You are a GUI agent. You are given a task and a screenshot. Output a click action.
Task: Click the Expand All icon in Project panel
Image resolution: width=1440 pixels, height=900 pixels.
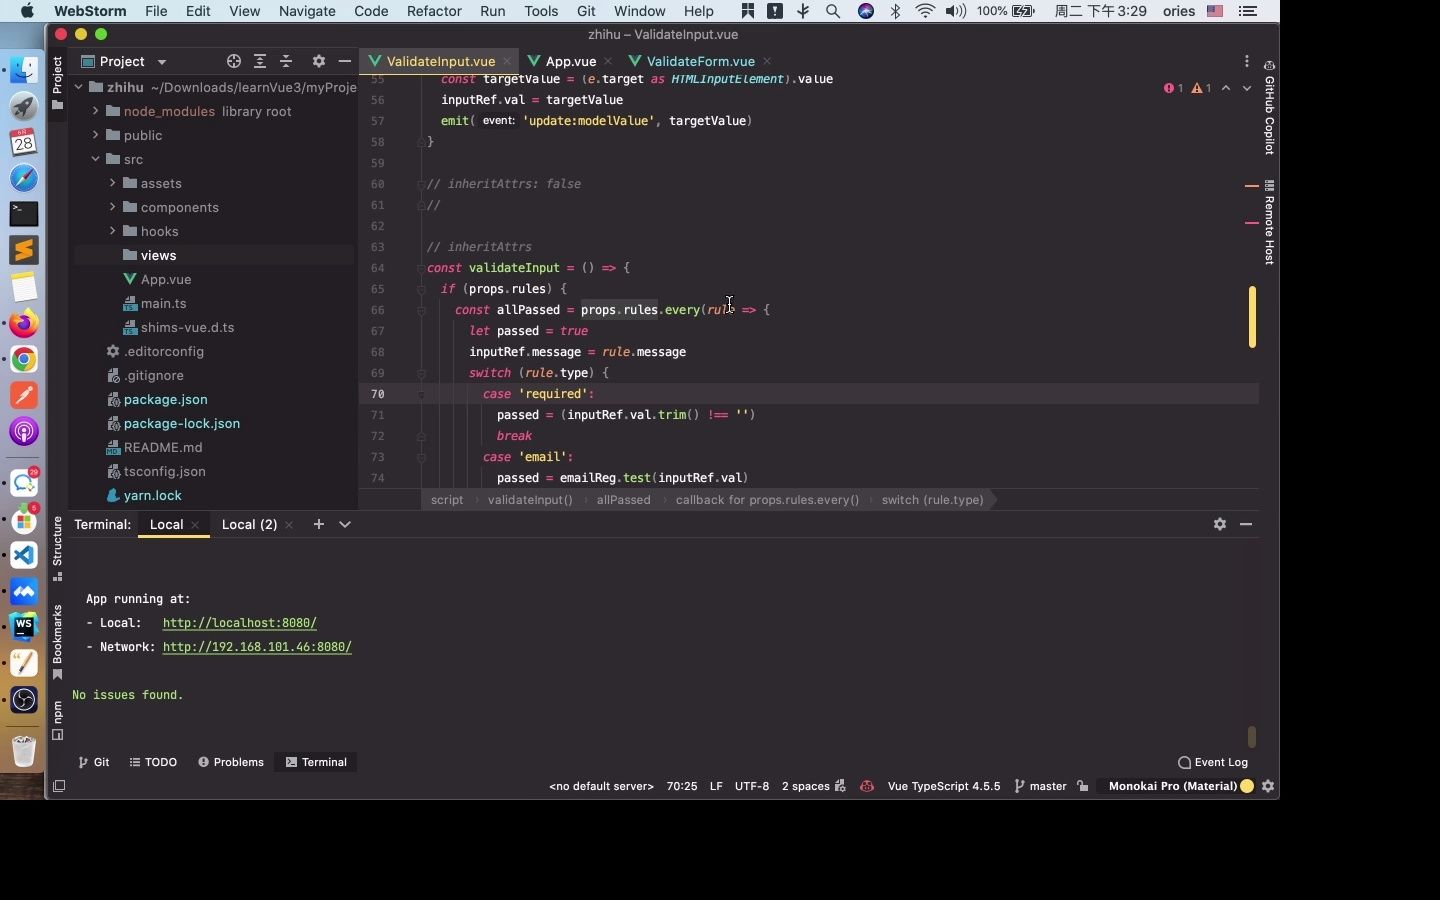tap(260, 61)
